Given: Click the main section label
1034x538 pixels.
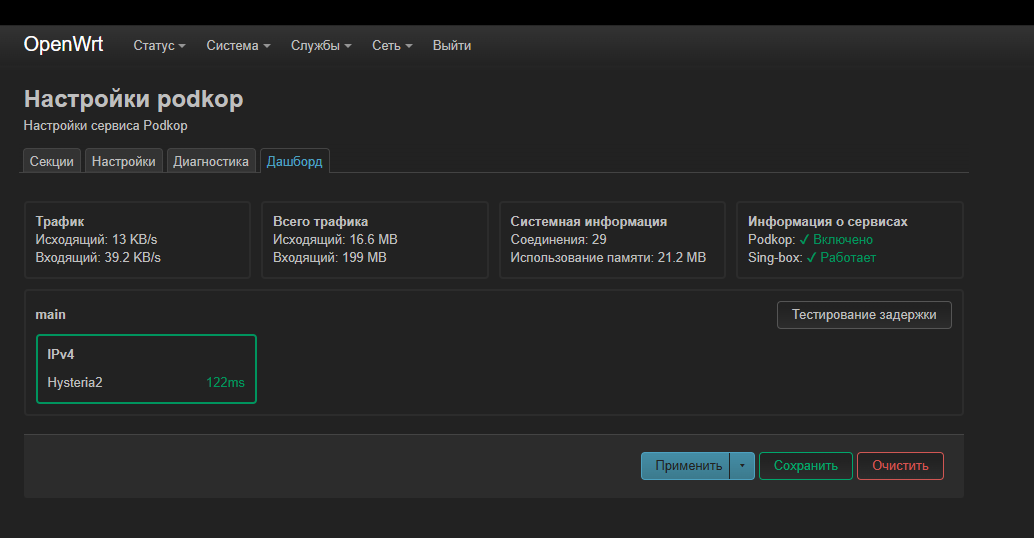Looking at the screenshot, I should coord(51,314).
